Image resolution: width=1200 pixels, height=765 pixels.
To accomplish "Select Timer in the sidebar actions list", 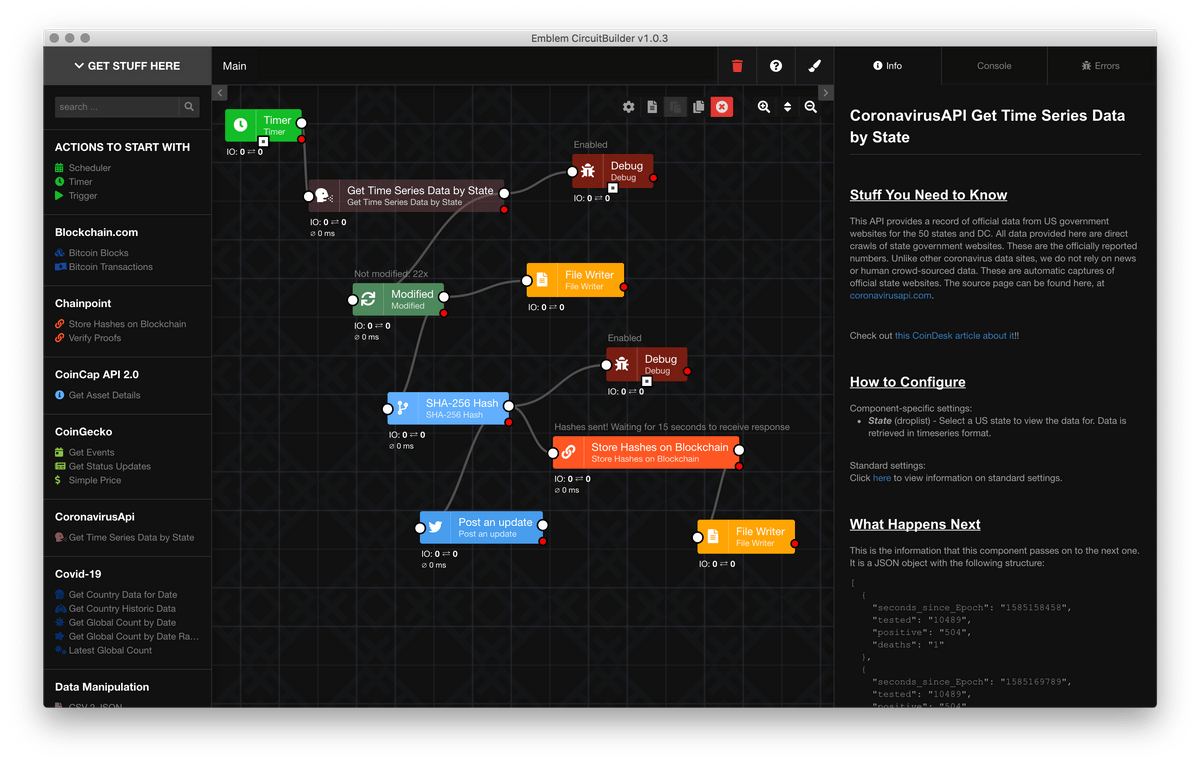I will 80,182.
